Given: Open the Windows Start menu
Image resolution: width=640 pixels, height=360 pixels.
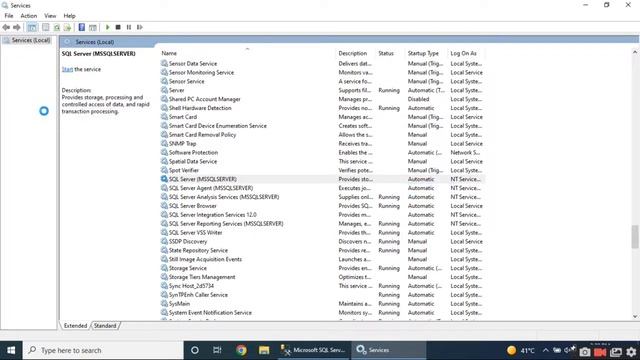Looking at the screenshot, I should pos(11,350).
